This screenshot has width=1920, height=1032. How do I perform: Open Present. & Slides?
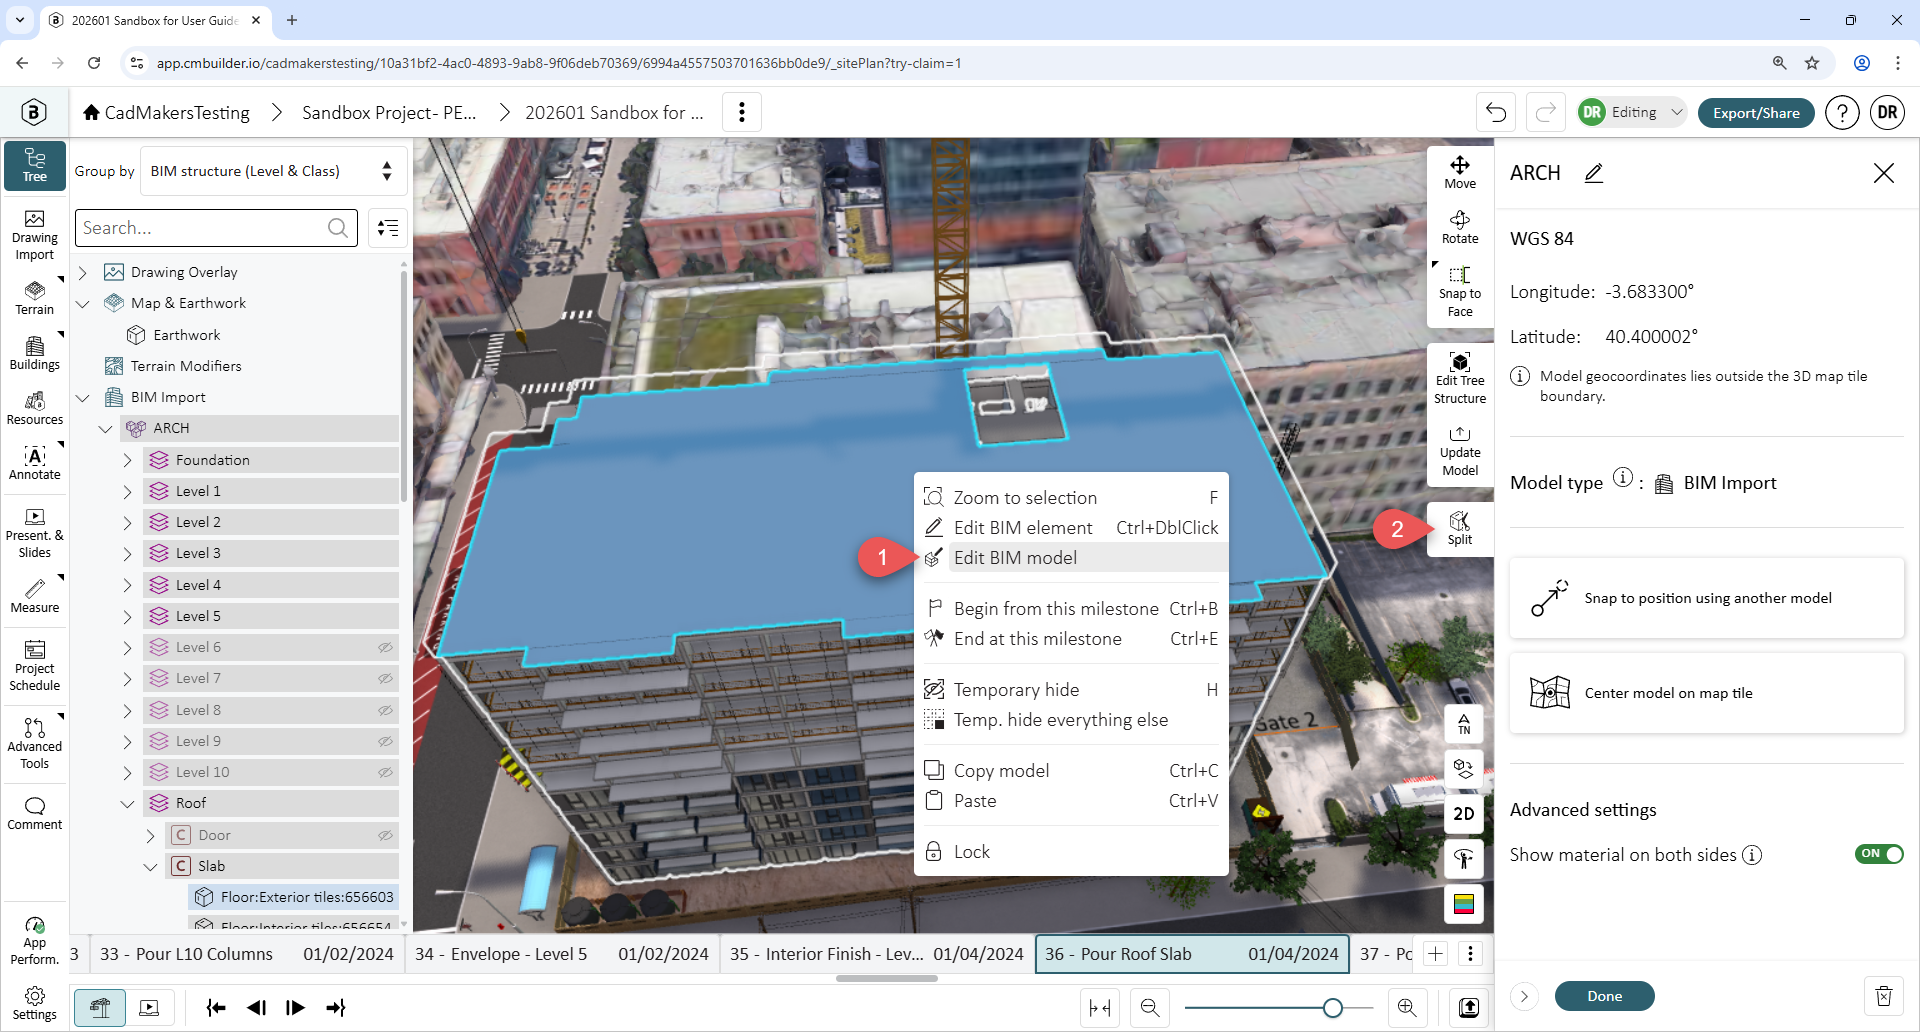click(35, 533)
